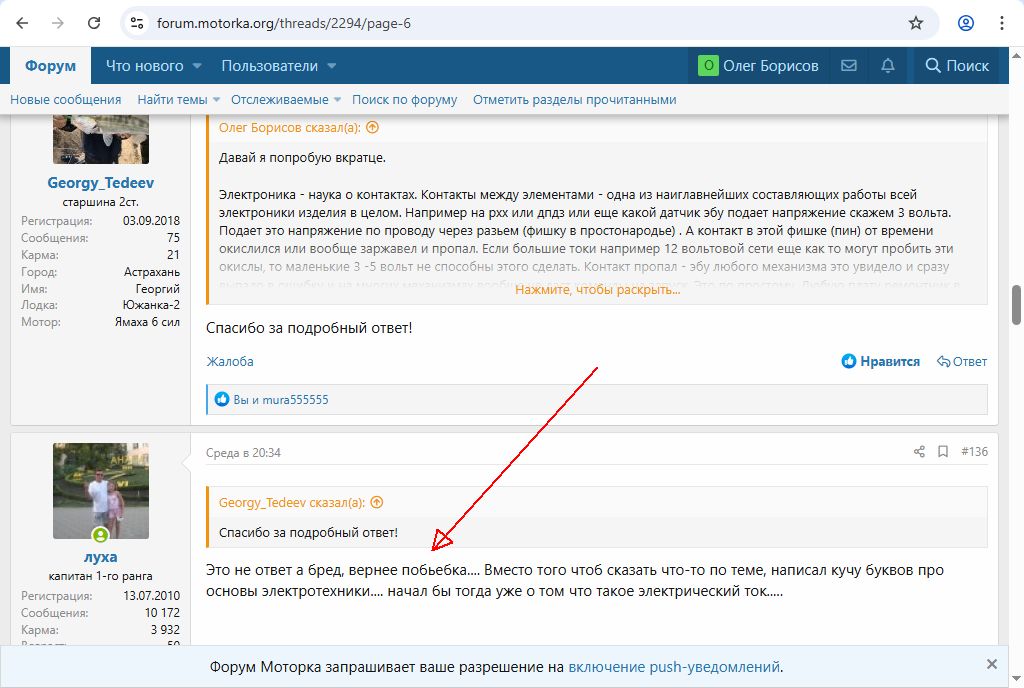Viewport: 1024px width, 688px height.
Task: Open the inbox envelope icon
Action: click(849, 66)
